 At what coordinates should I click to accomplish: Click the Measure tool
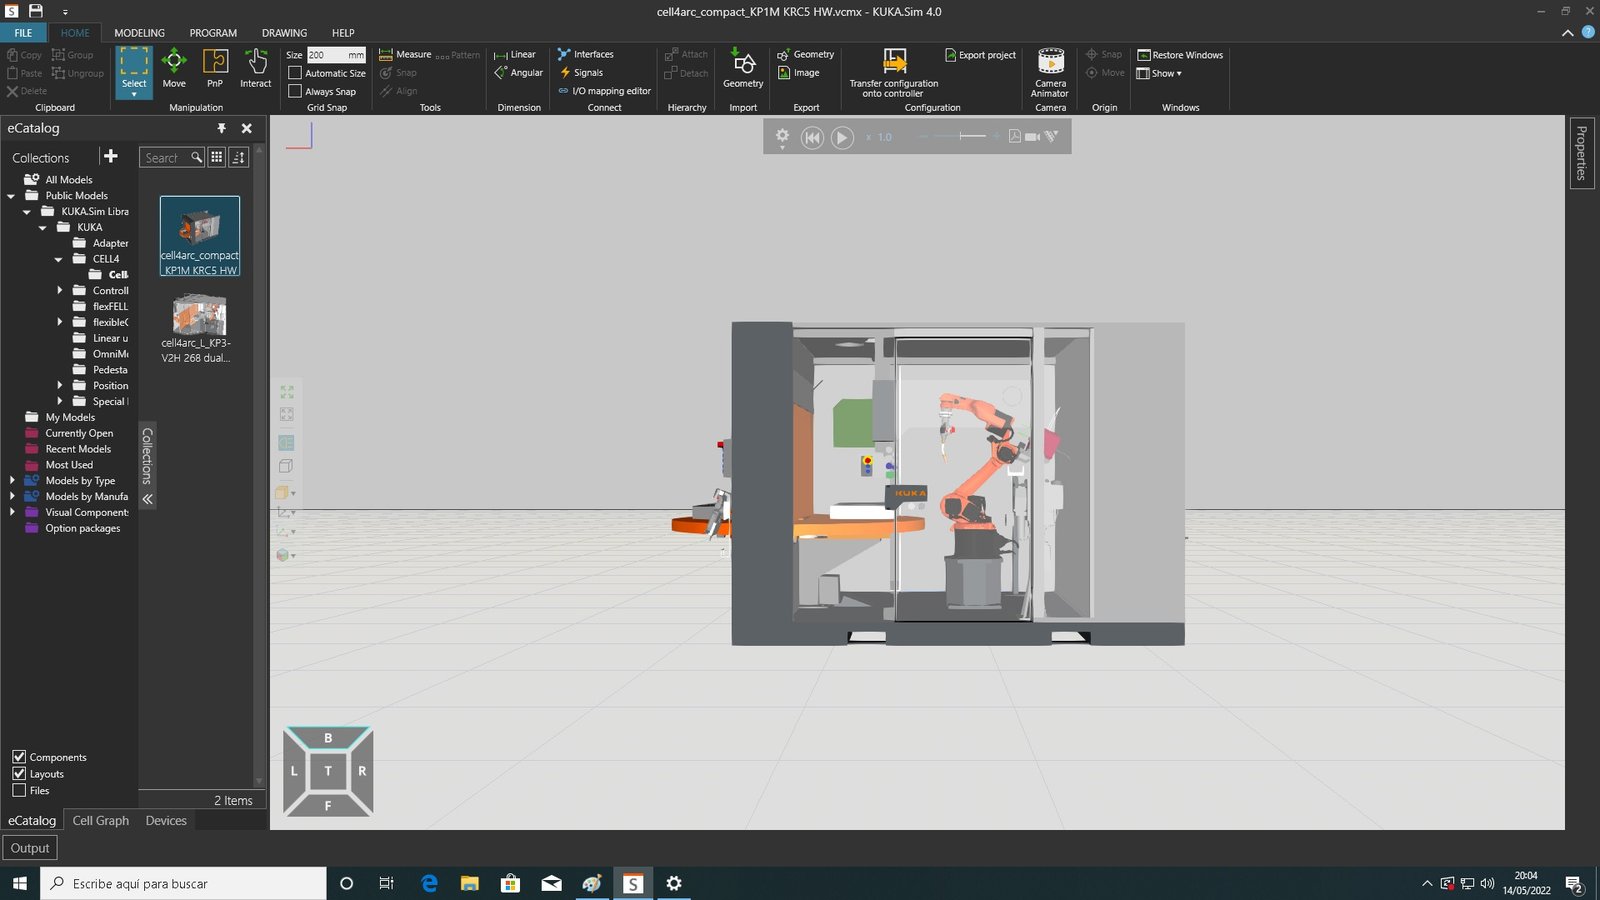405,55
